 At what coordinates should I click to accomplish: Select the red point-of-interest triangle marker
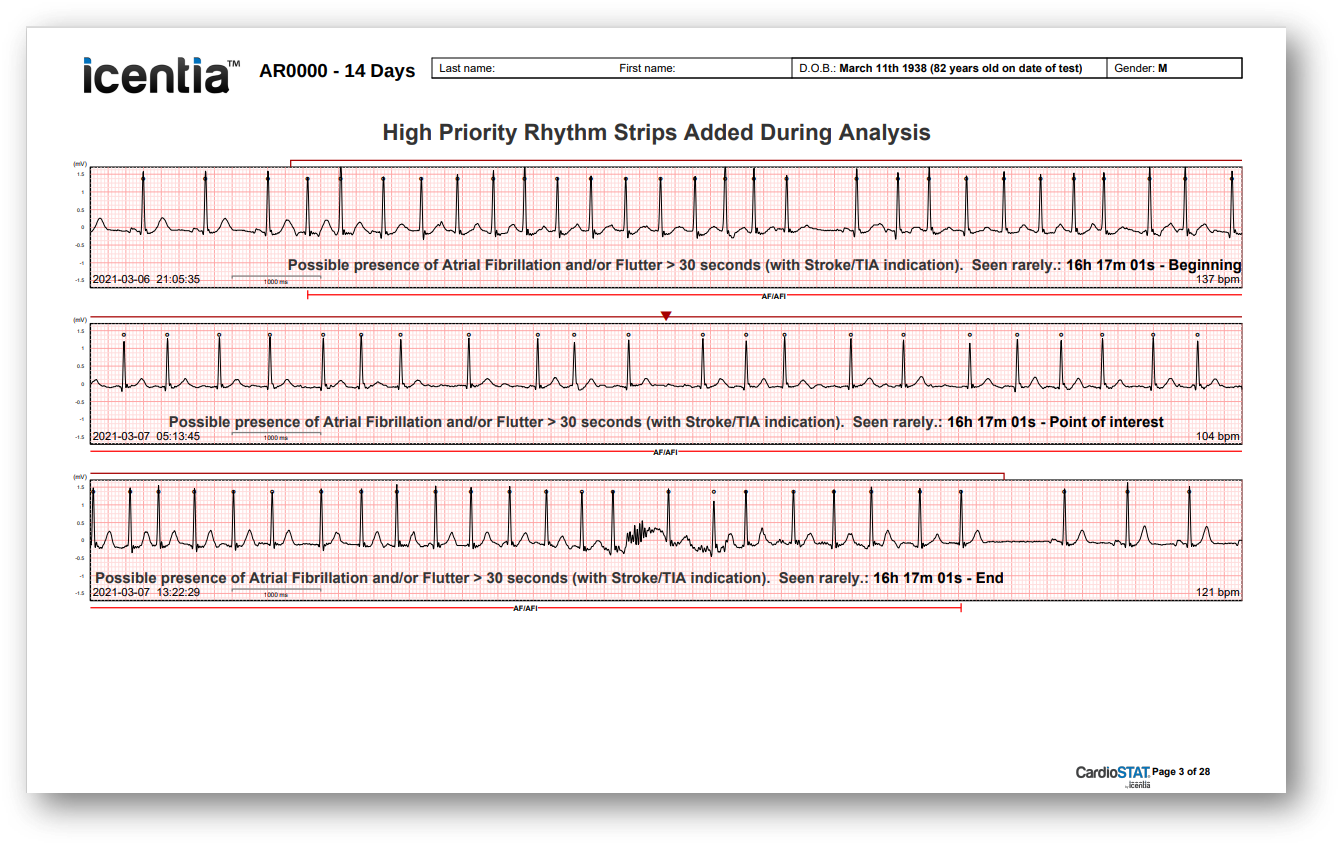666,314
